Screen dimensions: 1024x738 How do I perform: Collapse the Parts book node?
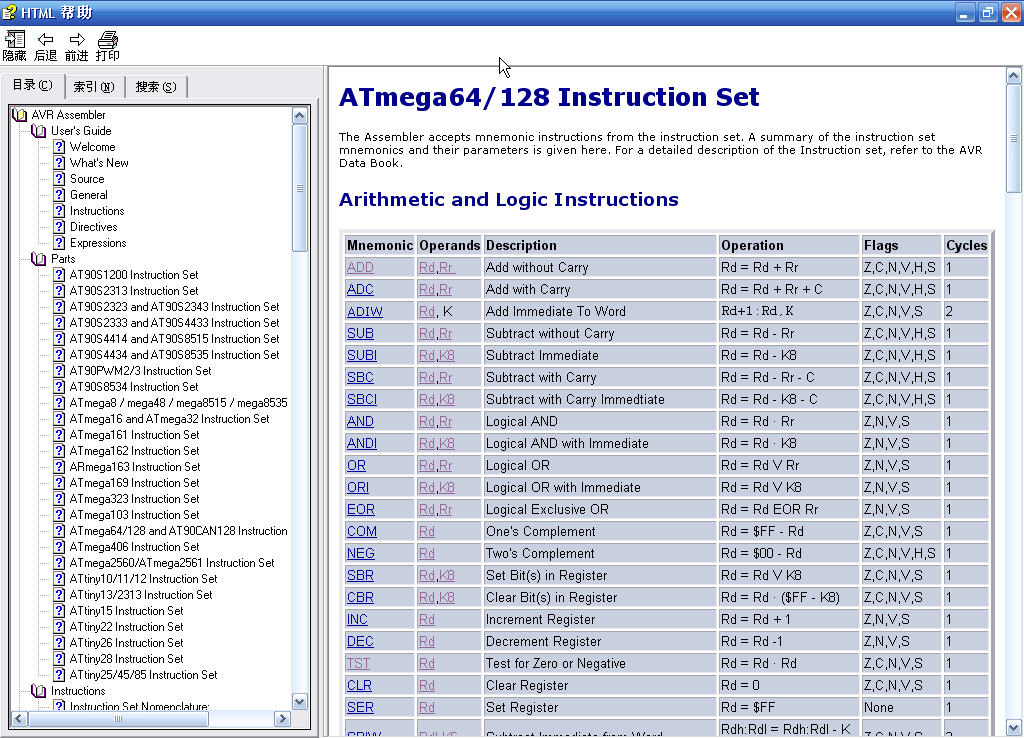pyautogui.click(x=39, y=259)
